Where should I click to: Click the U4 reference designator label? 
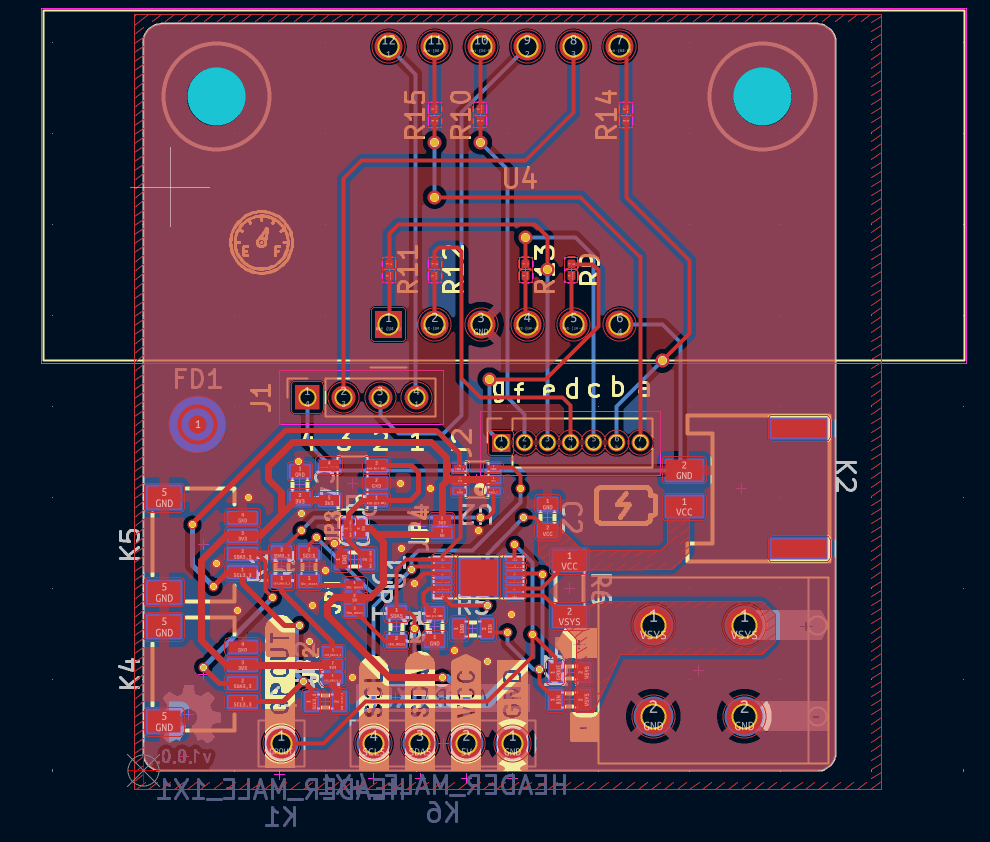[520, 179]
